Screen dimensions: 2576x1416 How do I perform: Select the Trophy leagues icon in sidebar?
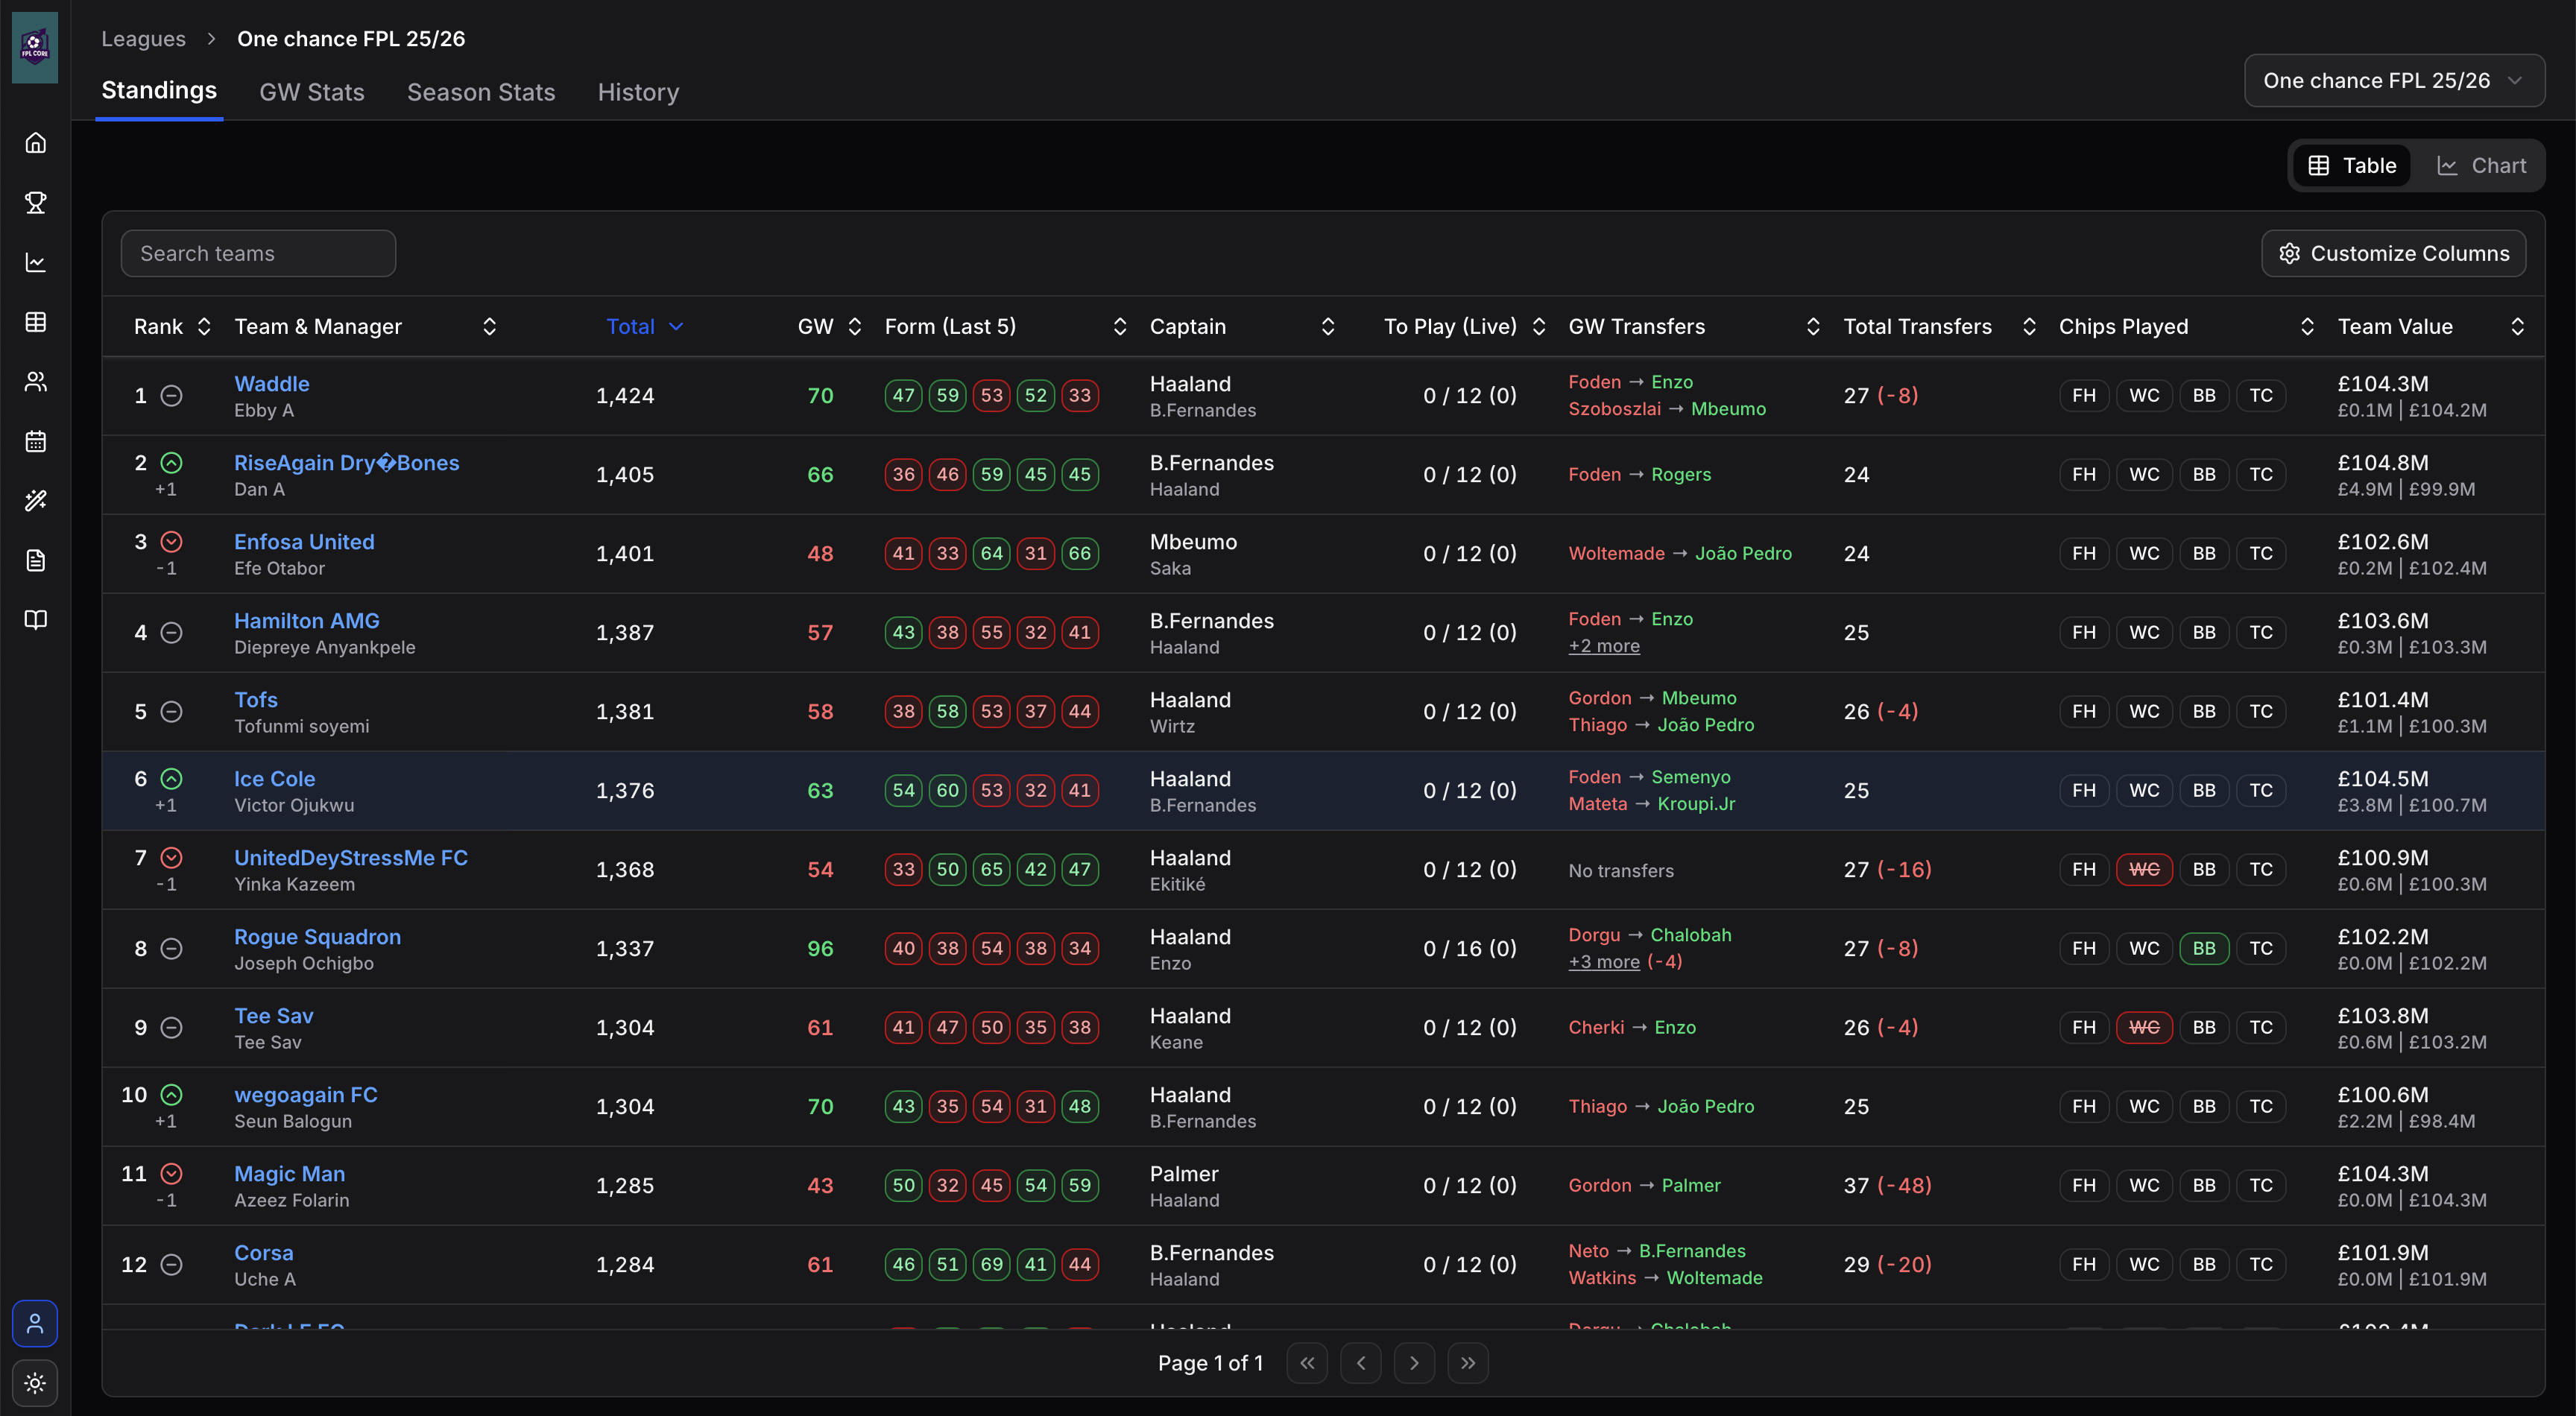(x=36, y=202)
